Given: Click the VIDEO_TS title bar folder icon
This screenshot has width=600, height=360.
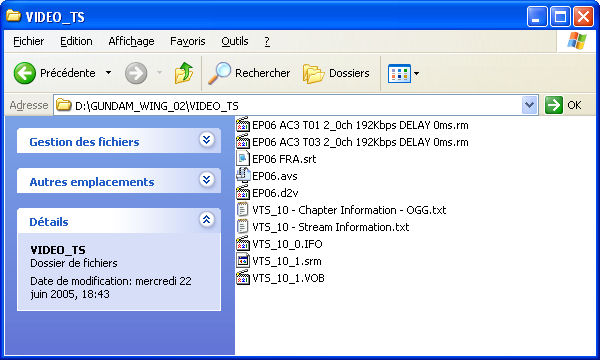Looking at the screenshot, I should click(13, 16).
